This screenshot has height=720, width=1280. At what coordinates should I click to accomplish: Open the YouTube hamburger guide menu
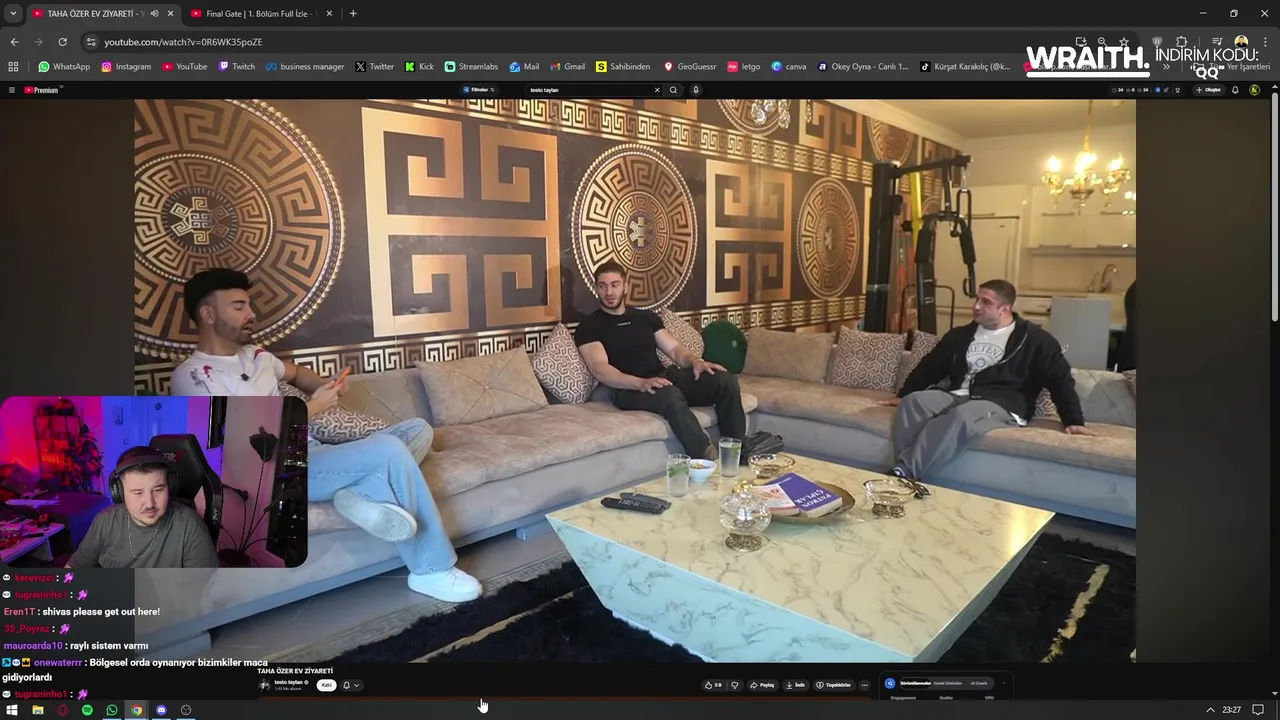click(x=12, y=90)
